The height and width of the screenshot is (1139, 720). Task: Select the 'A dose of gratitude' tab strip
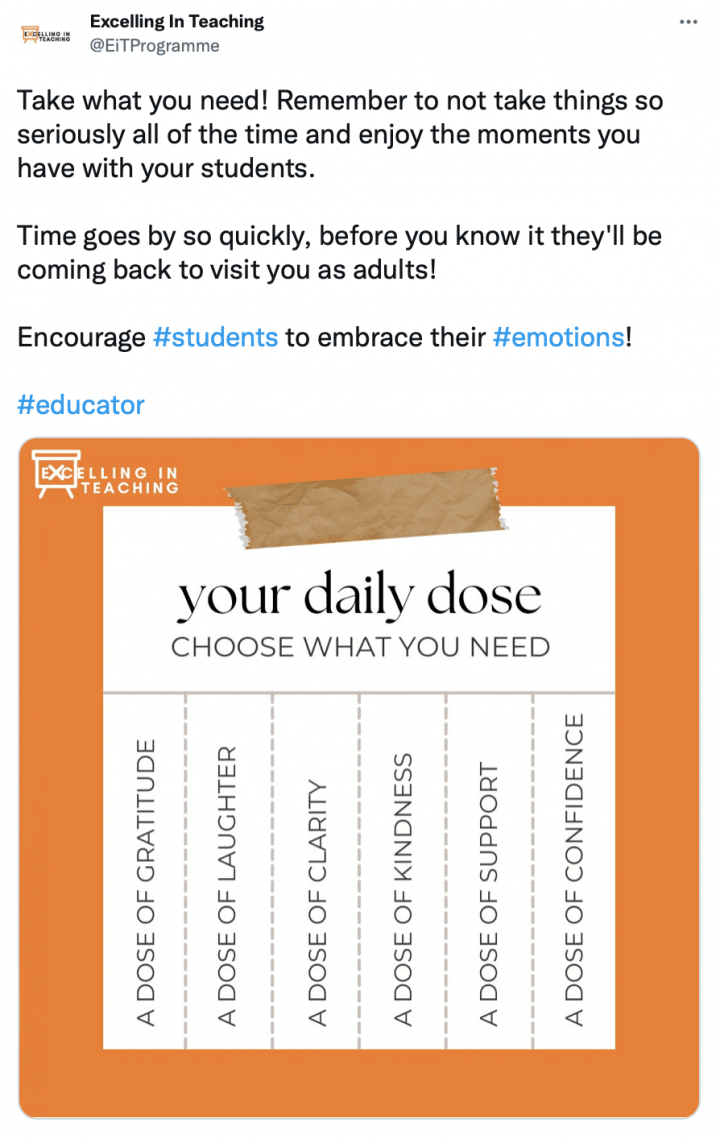click(146, 880)
